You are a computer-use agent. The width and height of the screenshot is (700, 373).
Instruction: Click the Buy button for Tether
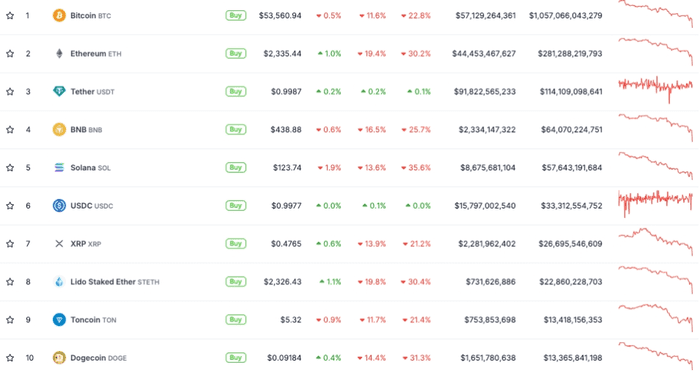[x=236, y=91]
